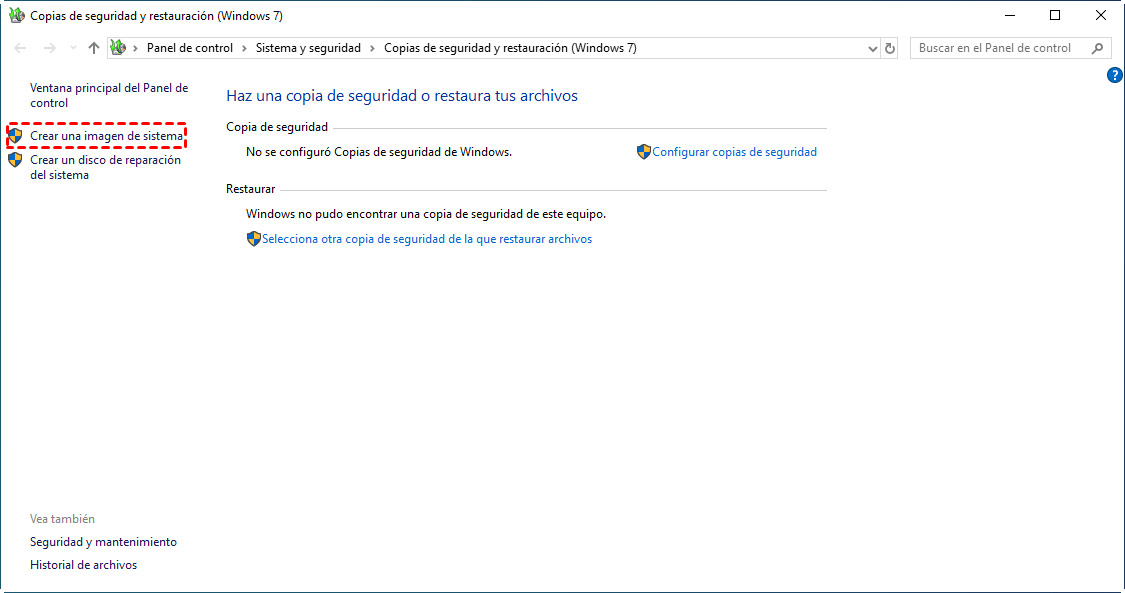The width and height of the screenshot is (1125, 593).
Task: Close the Copias de seguridad window
Action: [x=1101, y=15]
